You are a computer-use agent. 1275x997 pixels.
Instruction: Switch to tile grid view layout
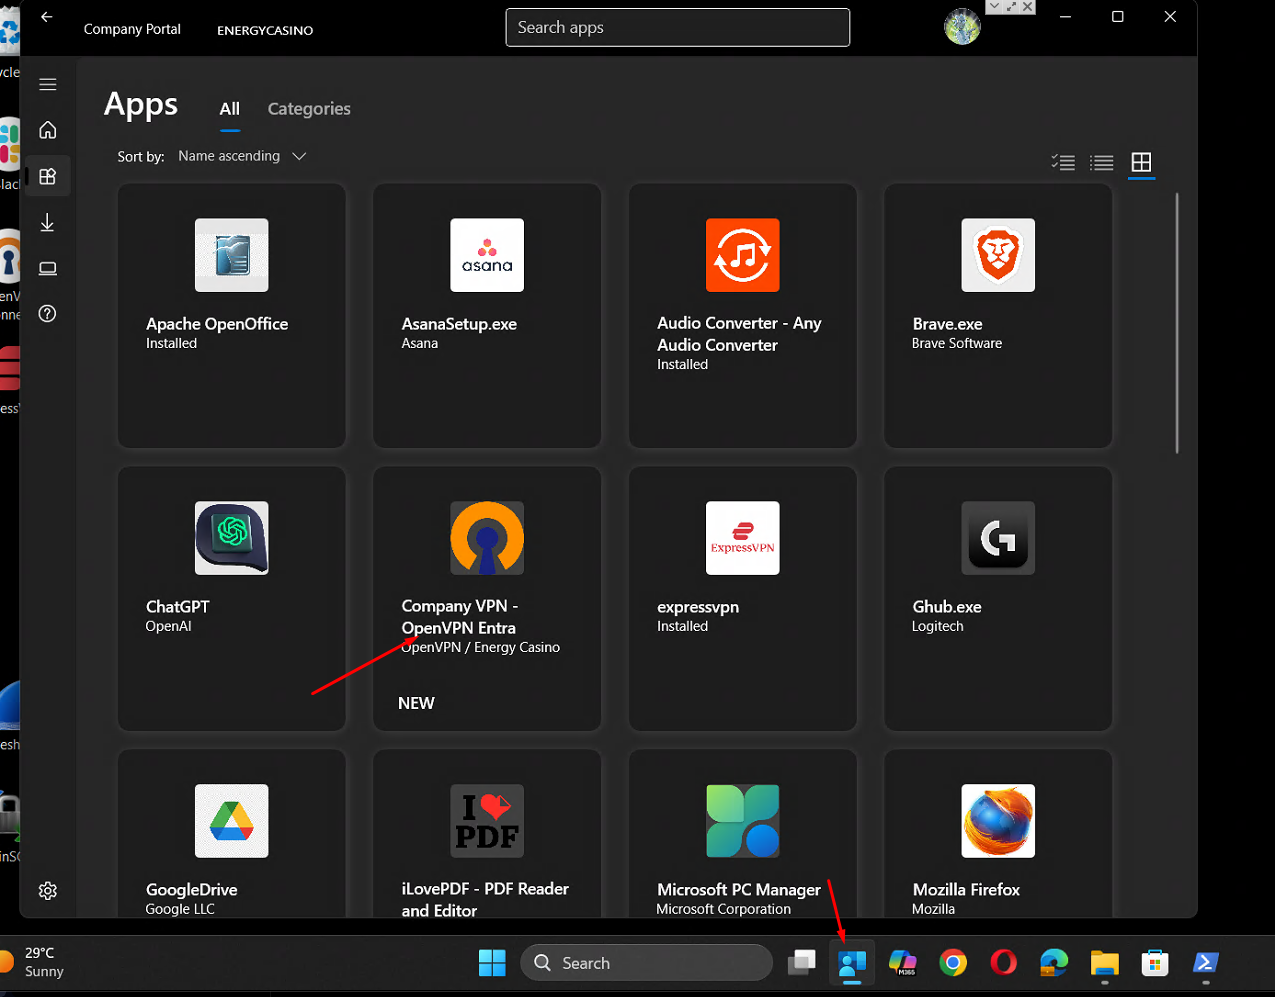(x=1141, y=162)
